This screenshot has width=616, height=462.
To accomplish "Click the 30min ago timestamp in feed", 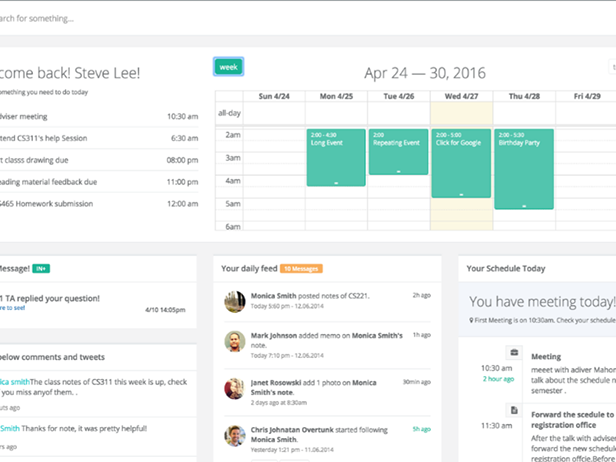I will pyautogui.click(x=417, y=382).
